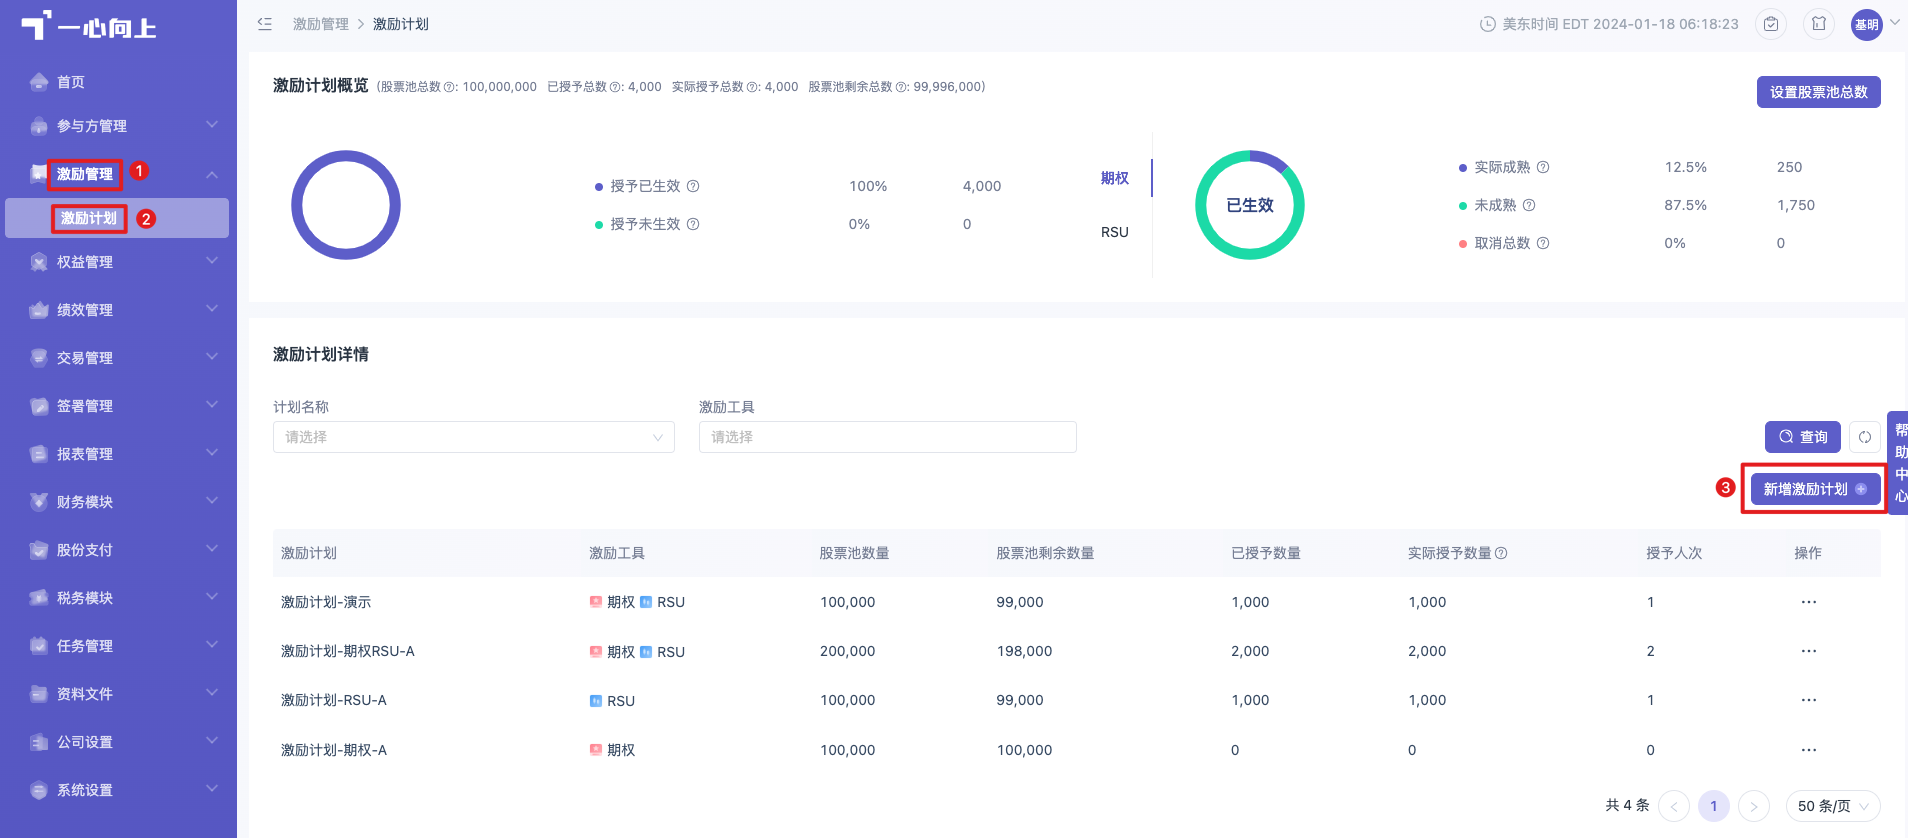The image size is (1908, 838).
Task: Click the 参与方管理 sidebar icon
Action: 39,126
